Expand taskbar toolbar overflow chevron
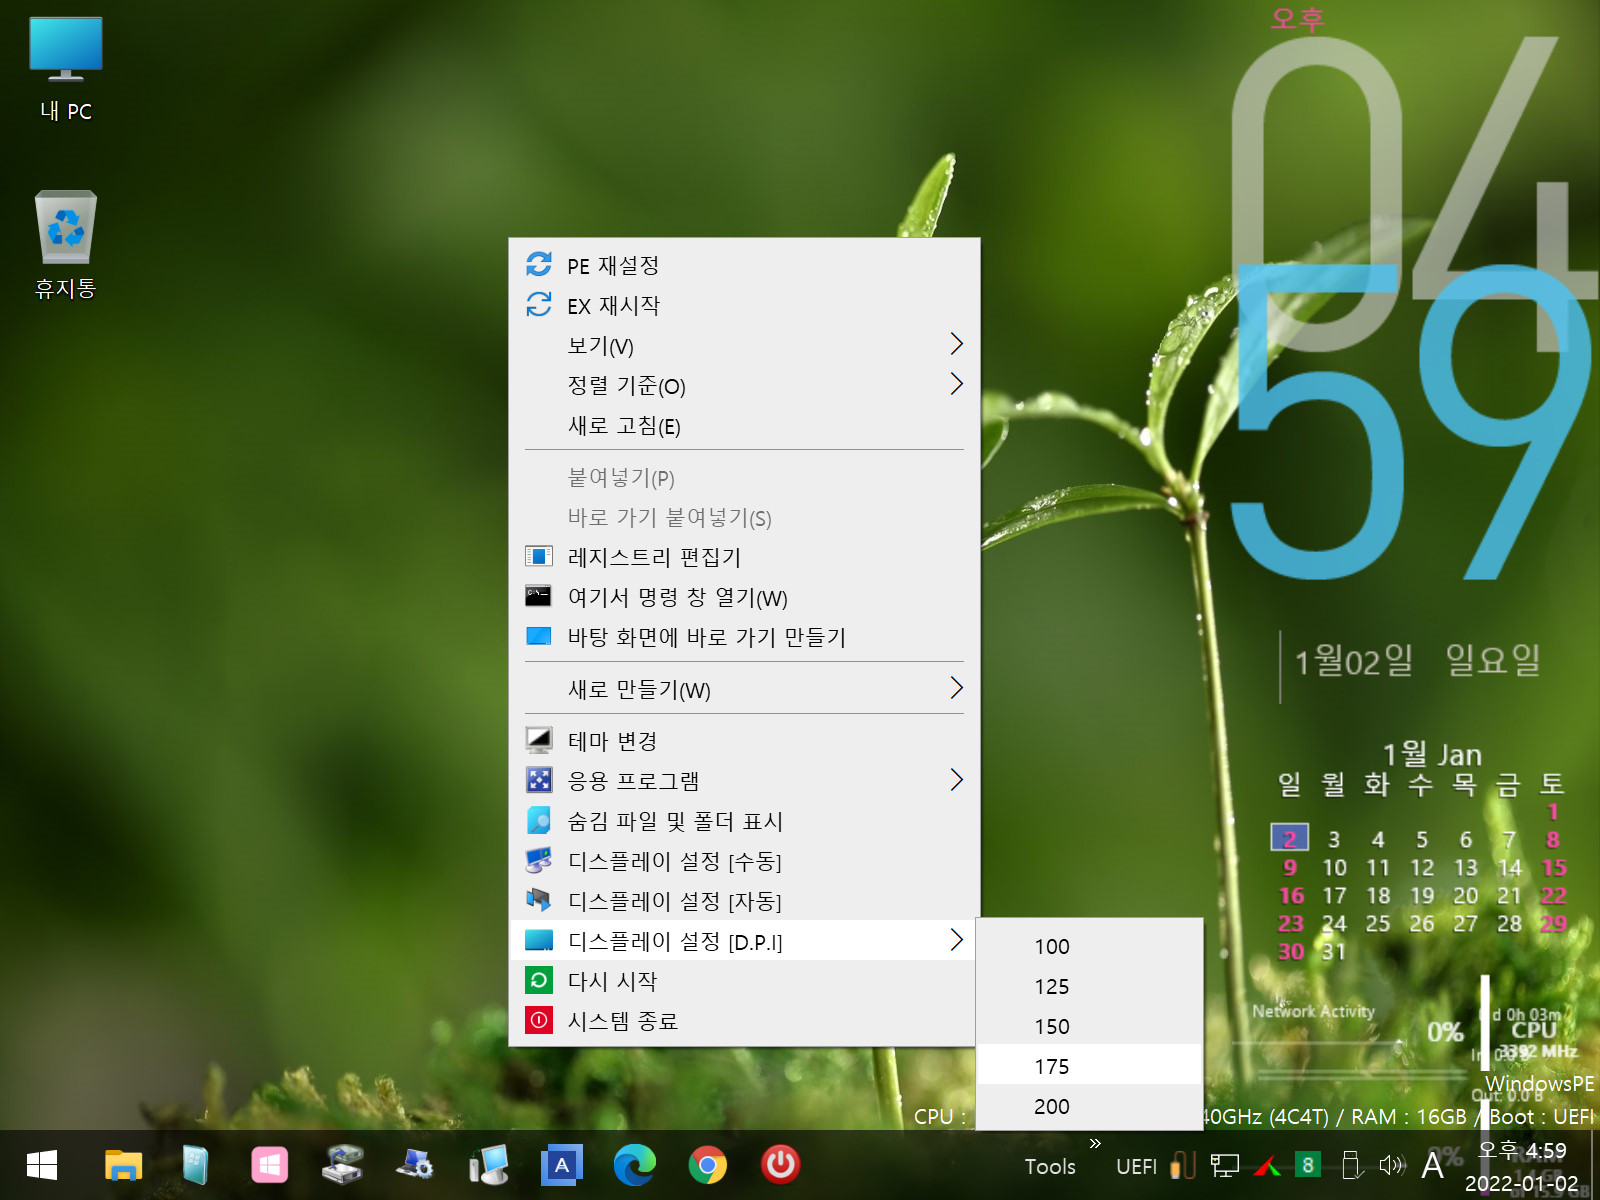The image size is (1600, 1200). point(1095,1143)
